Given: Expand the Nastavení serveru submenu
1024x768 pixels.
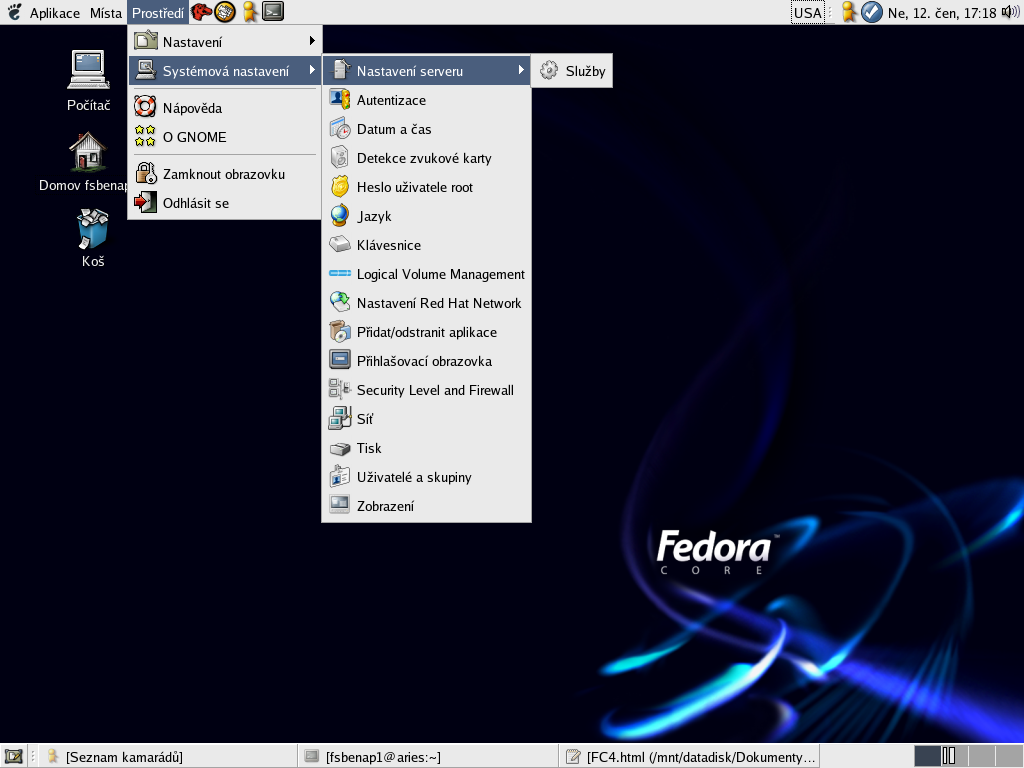Looking at the screenshot, I should [426, 71].
